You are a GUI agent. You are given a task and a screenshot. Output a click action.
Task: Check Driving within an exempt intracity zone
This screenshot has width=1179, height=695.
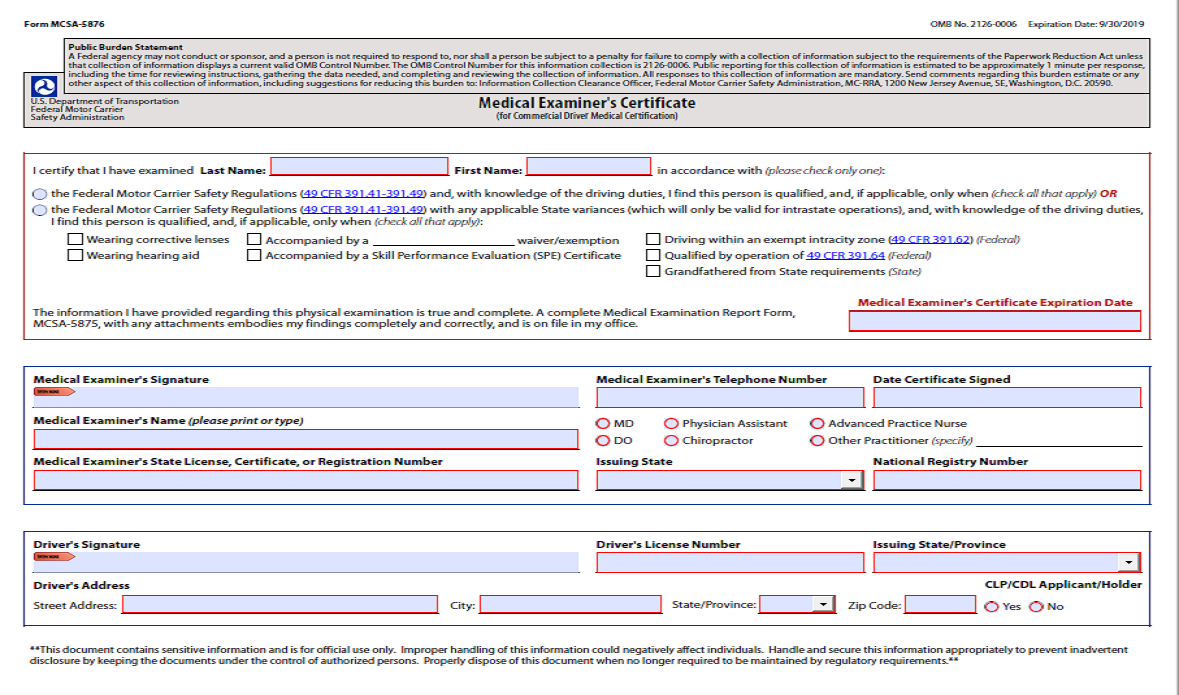click(653, 239)
